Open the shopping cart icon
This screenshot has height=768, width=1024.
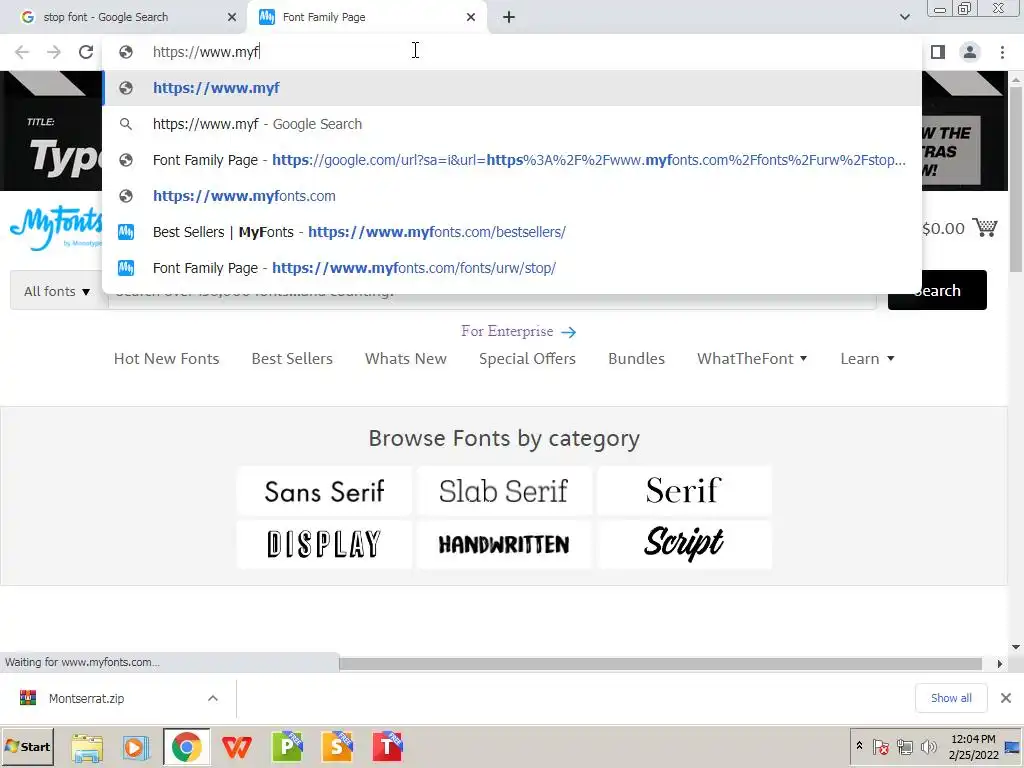pyautogui.click(x=984, y=227)
